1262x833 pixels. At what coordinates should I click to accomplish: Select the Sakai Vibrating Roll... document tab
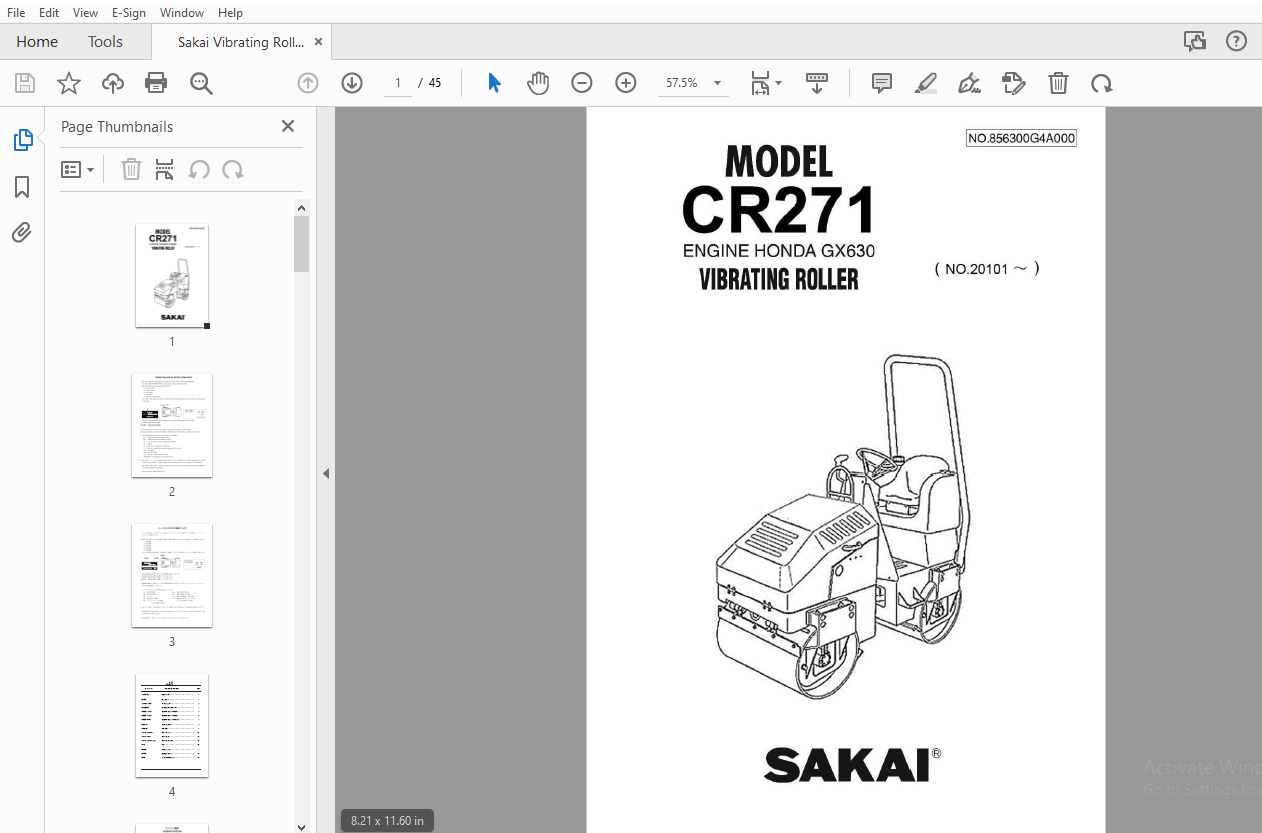click(241, 42)
